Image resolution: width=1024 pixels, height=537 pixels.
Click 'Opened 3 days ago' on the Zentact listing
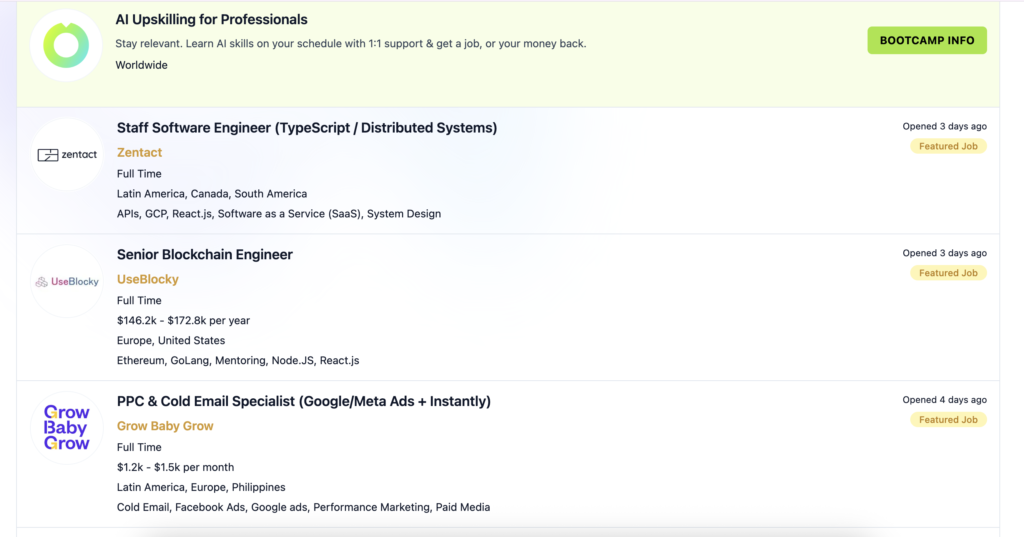[944, 126]
